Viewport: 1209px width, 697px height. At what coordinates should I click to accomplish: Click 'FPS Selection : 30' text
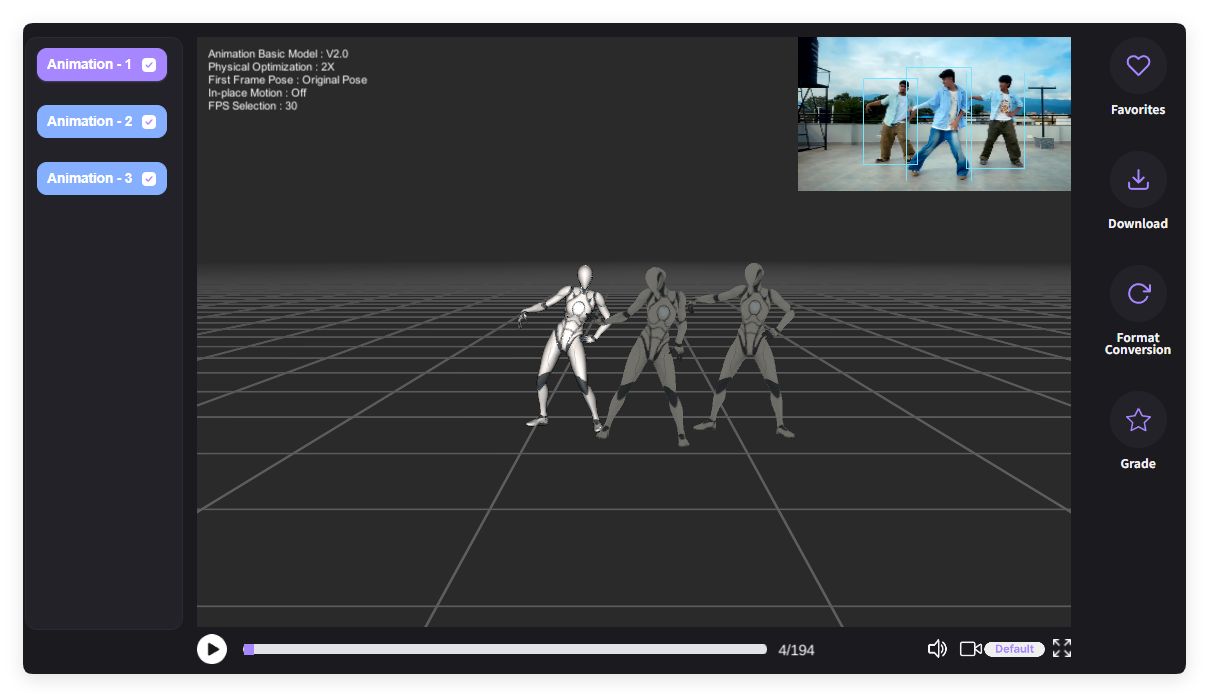pyautogui.click(x=252, y=106)
